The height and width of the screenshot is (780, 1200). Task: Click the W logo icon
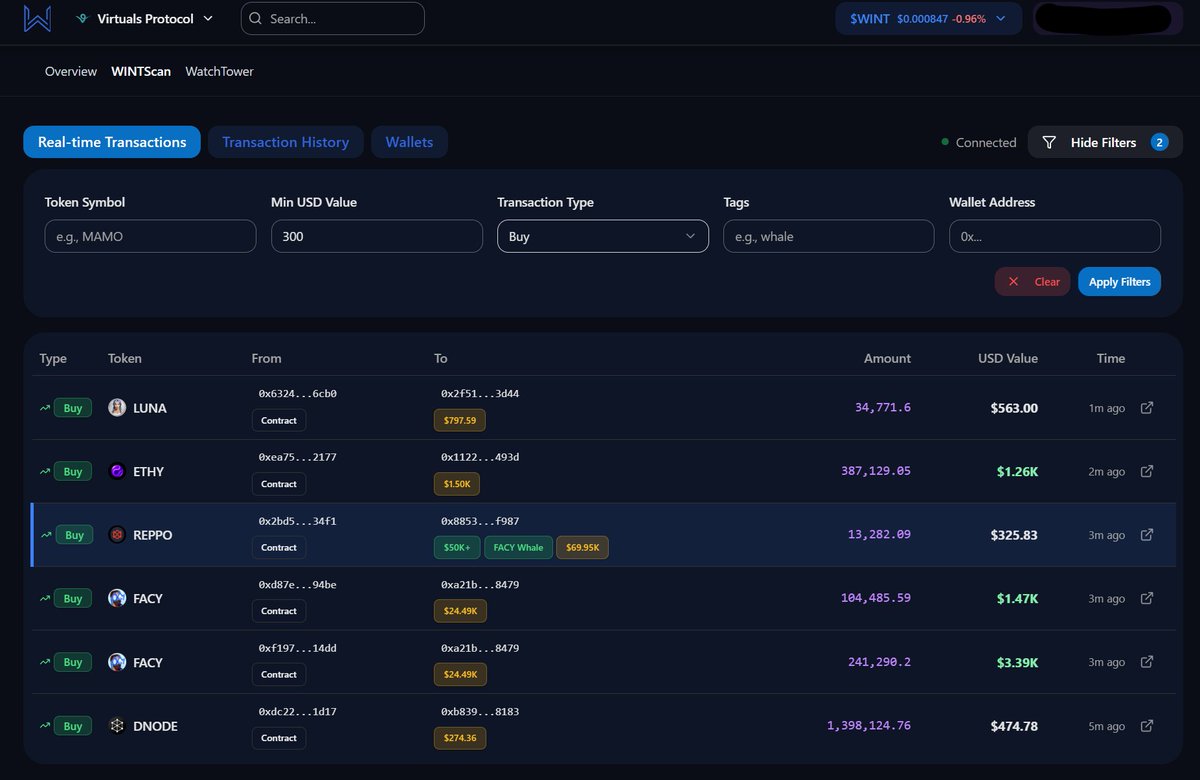[37, 18]
